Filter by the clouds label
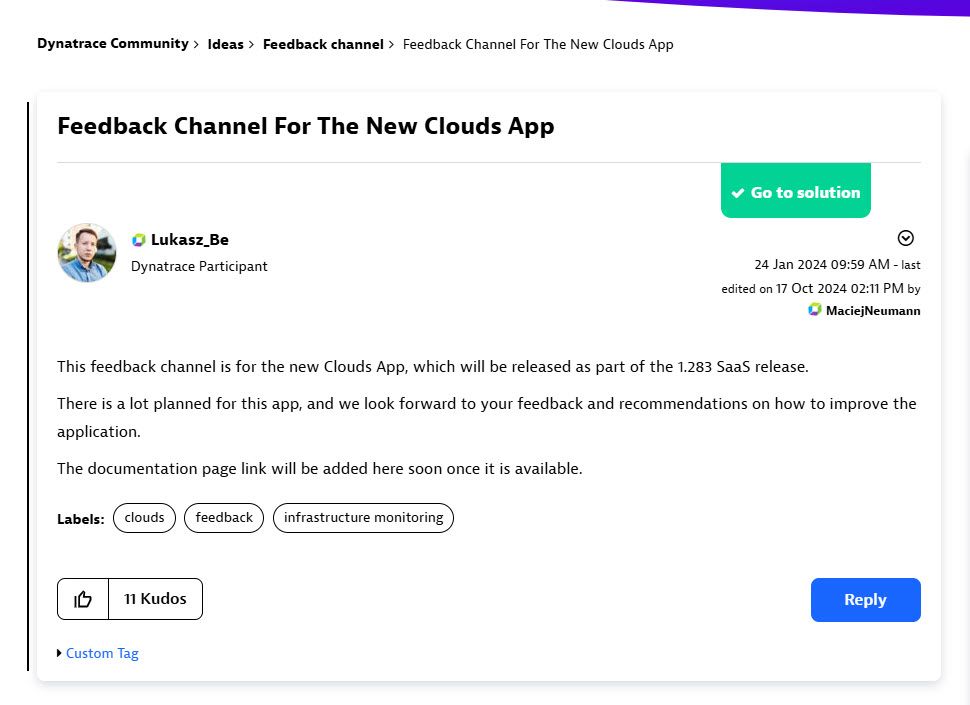This screenshot has width=970, height=705. click(x=144, y=518)
